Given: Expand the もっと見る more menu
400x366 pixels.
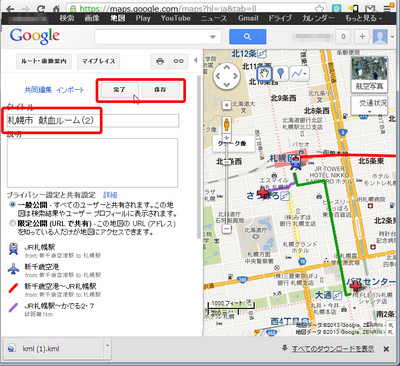Looking at the screenshot, I should tap(363, 18).
